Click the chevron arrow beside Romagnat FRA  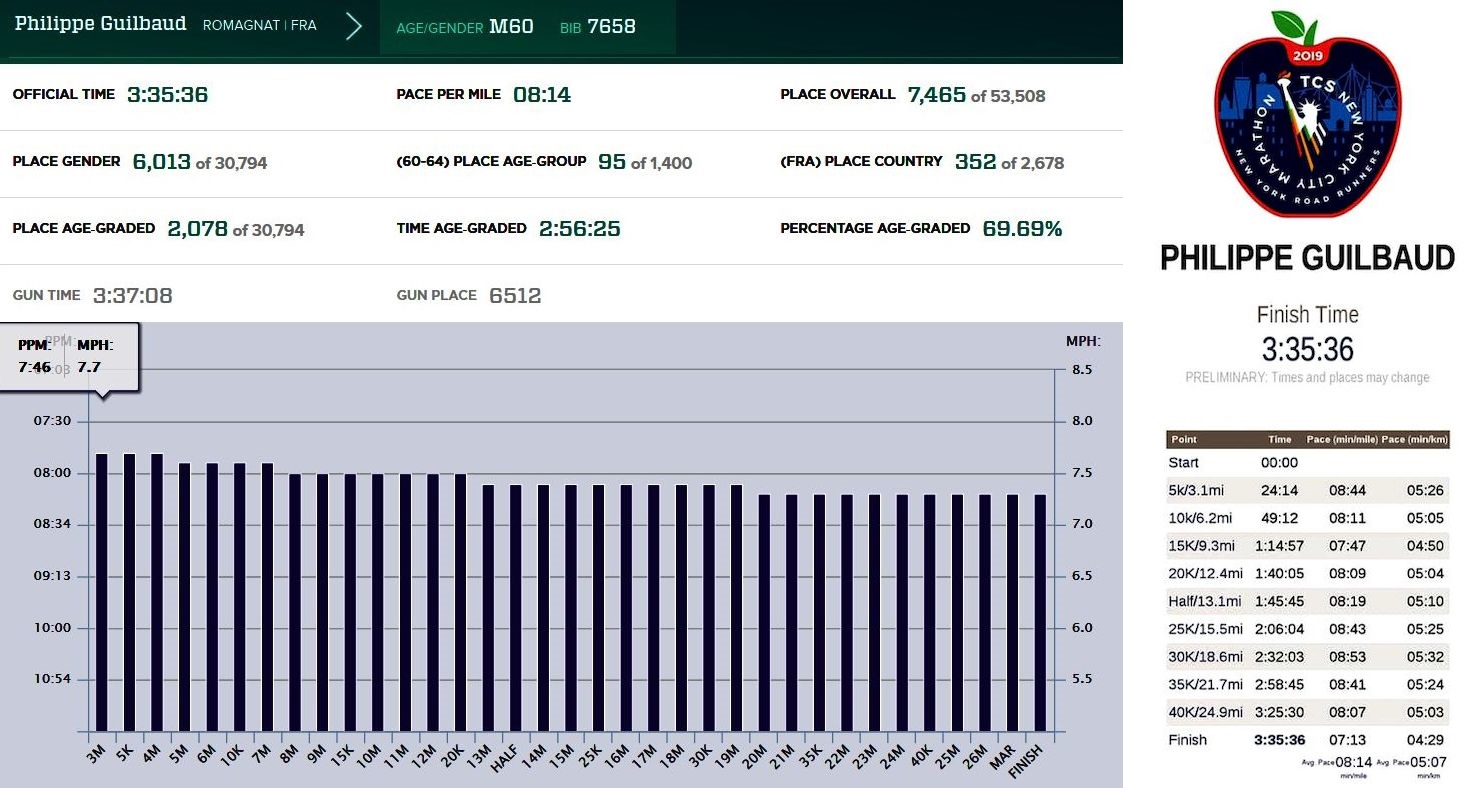click(353, 26)
